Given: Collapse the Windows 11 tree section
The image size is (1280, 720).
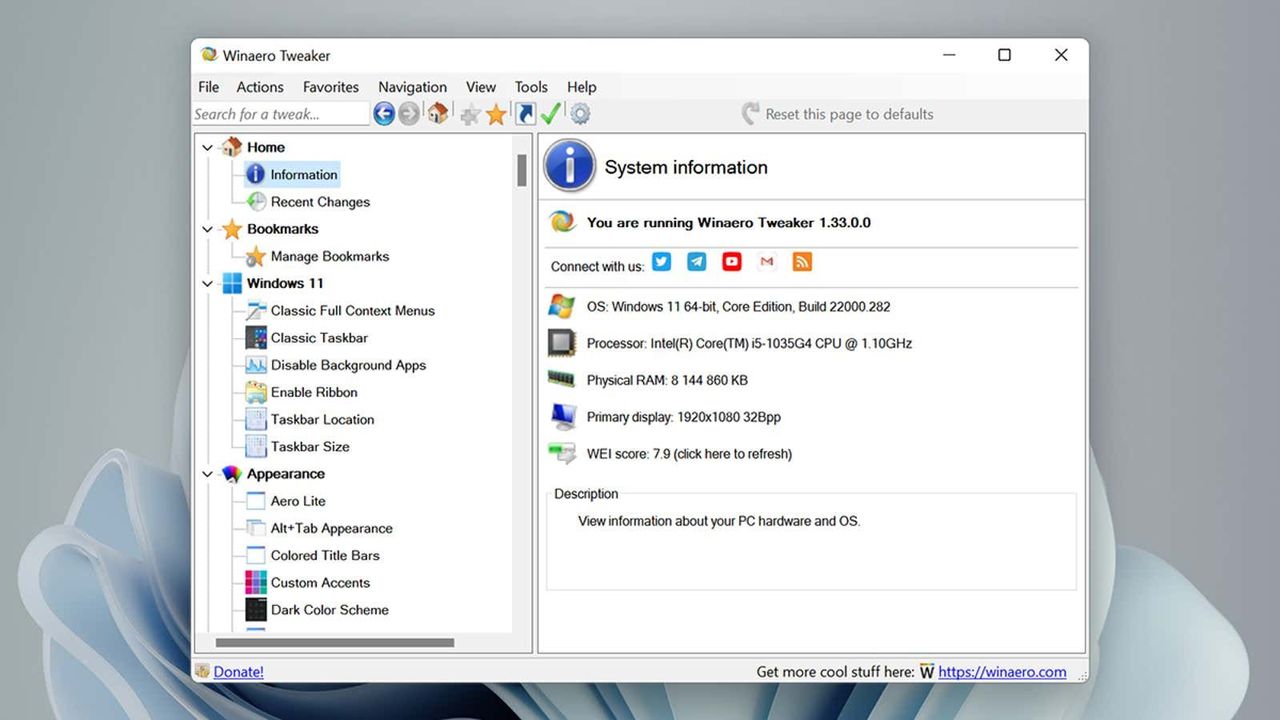Looking at the screenshot, I should pos(207,283).
